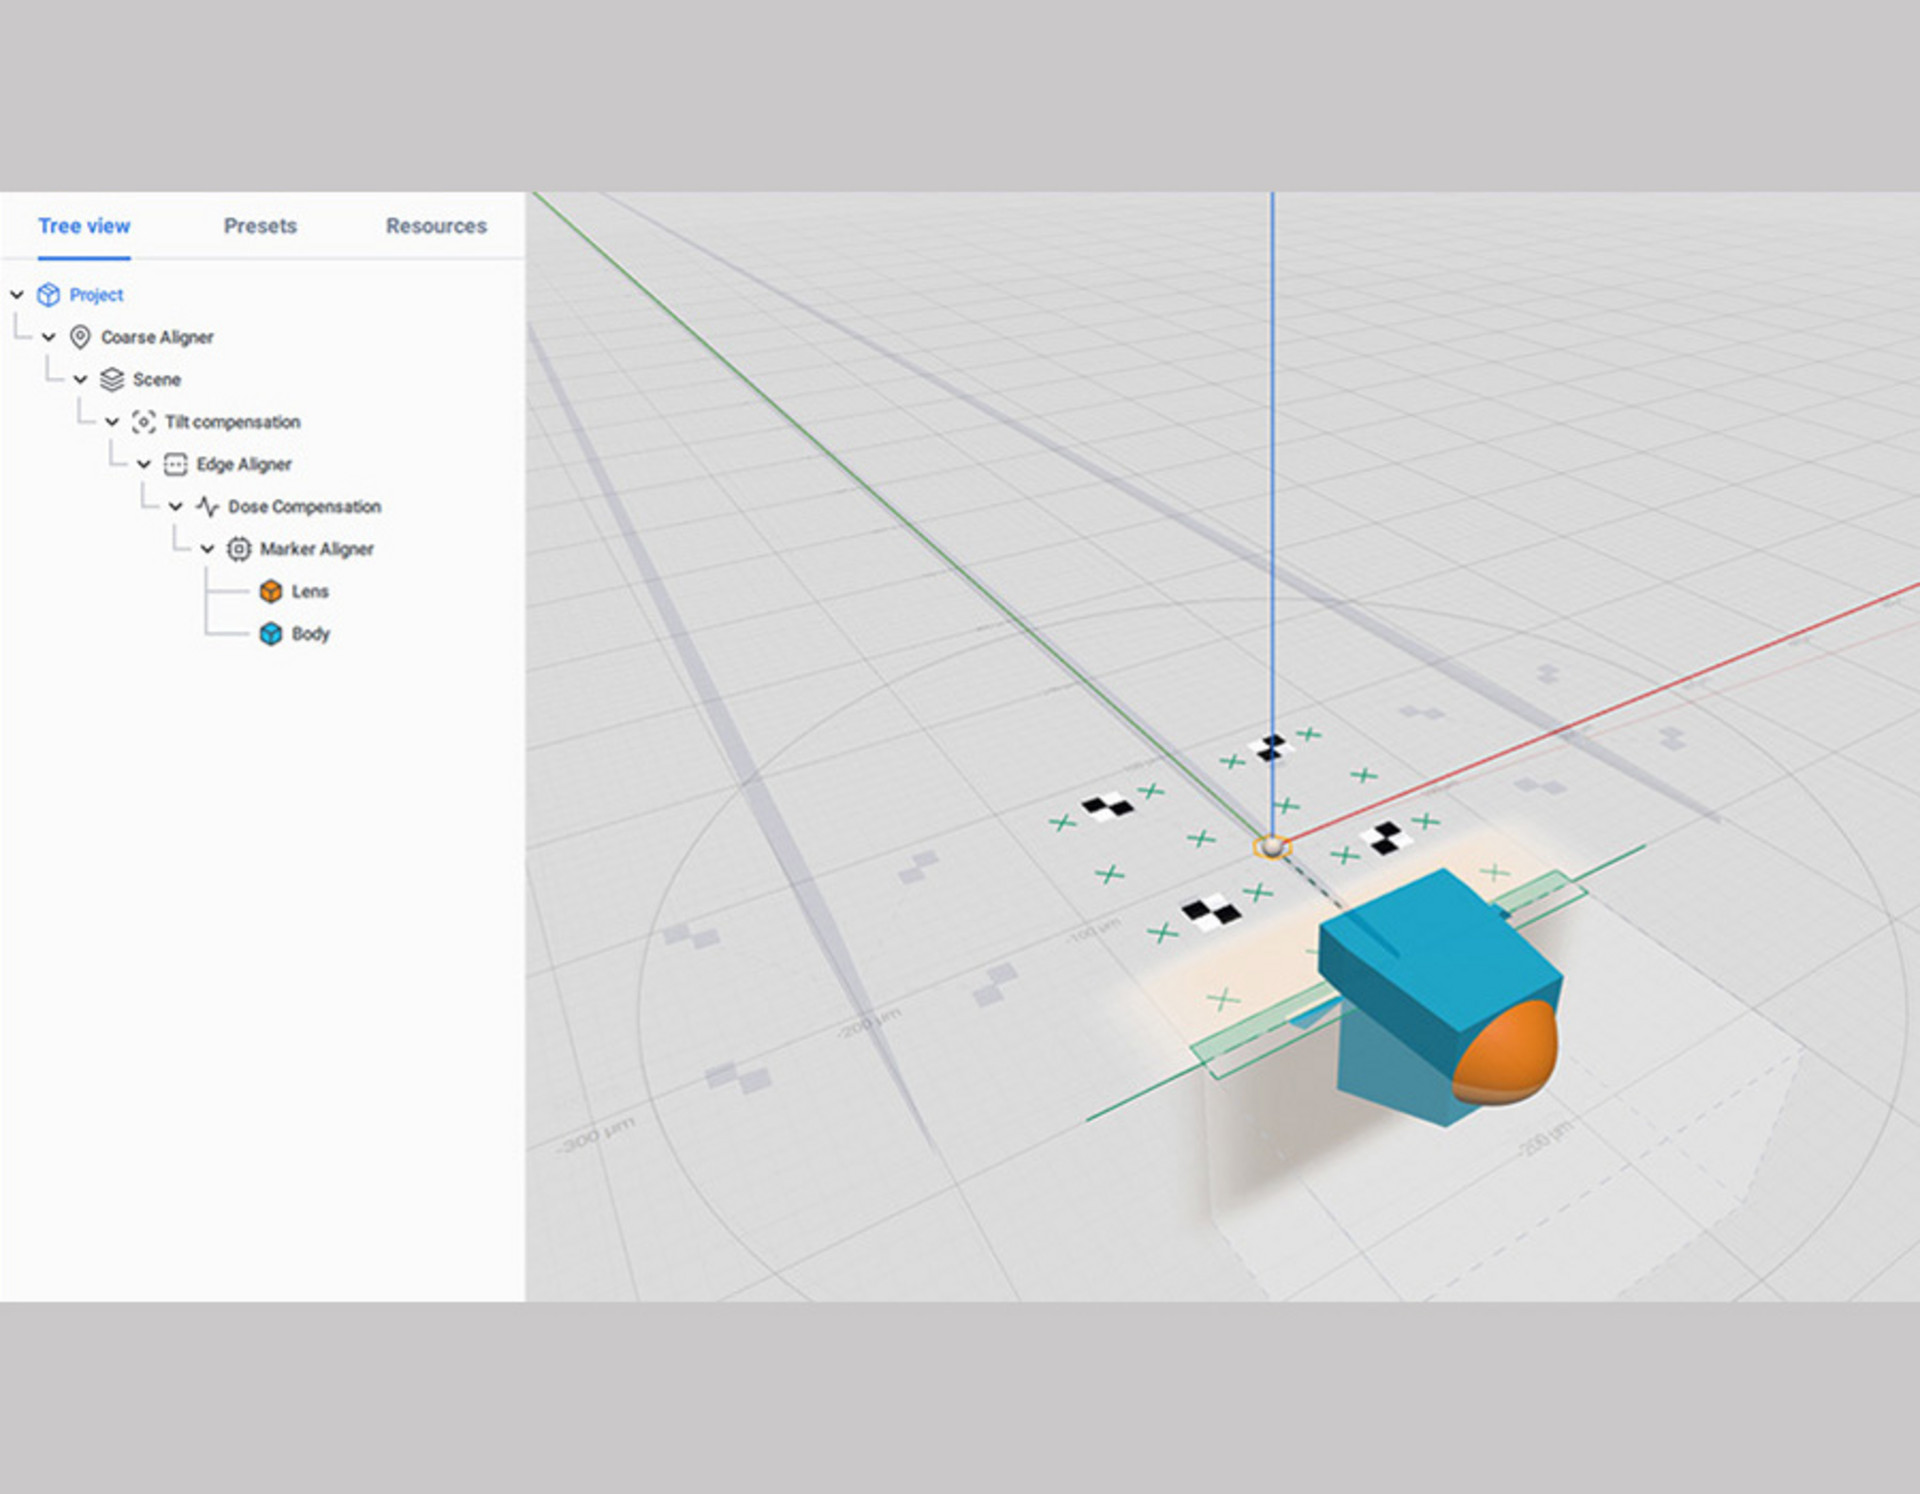
Task: Select the Edge Aligner tree item
Action: coord(244,464)
